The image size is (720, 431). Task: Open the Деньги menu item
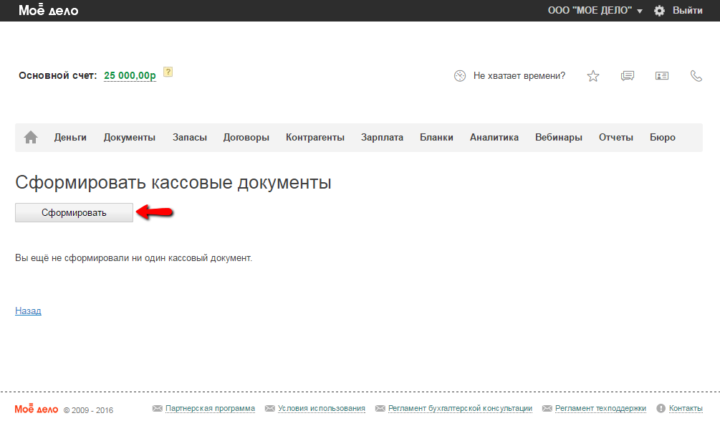70,137
